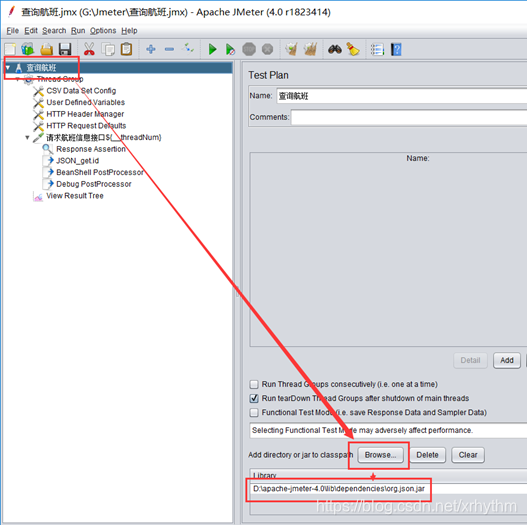Open the Help menu
Viewport: 527px width, 525px height.
click(129, 31)
